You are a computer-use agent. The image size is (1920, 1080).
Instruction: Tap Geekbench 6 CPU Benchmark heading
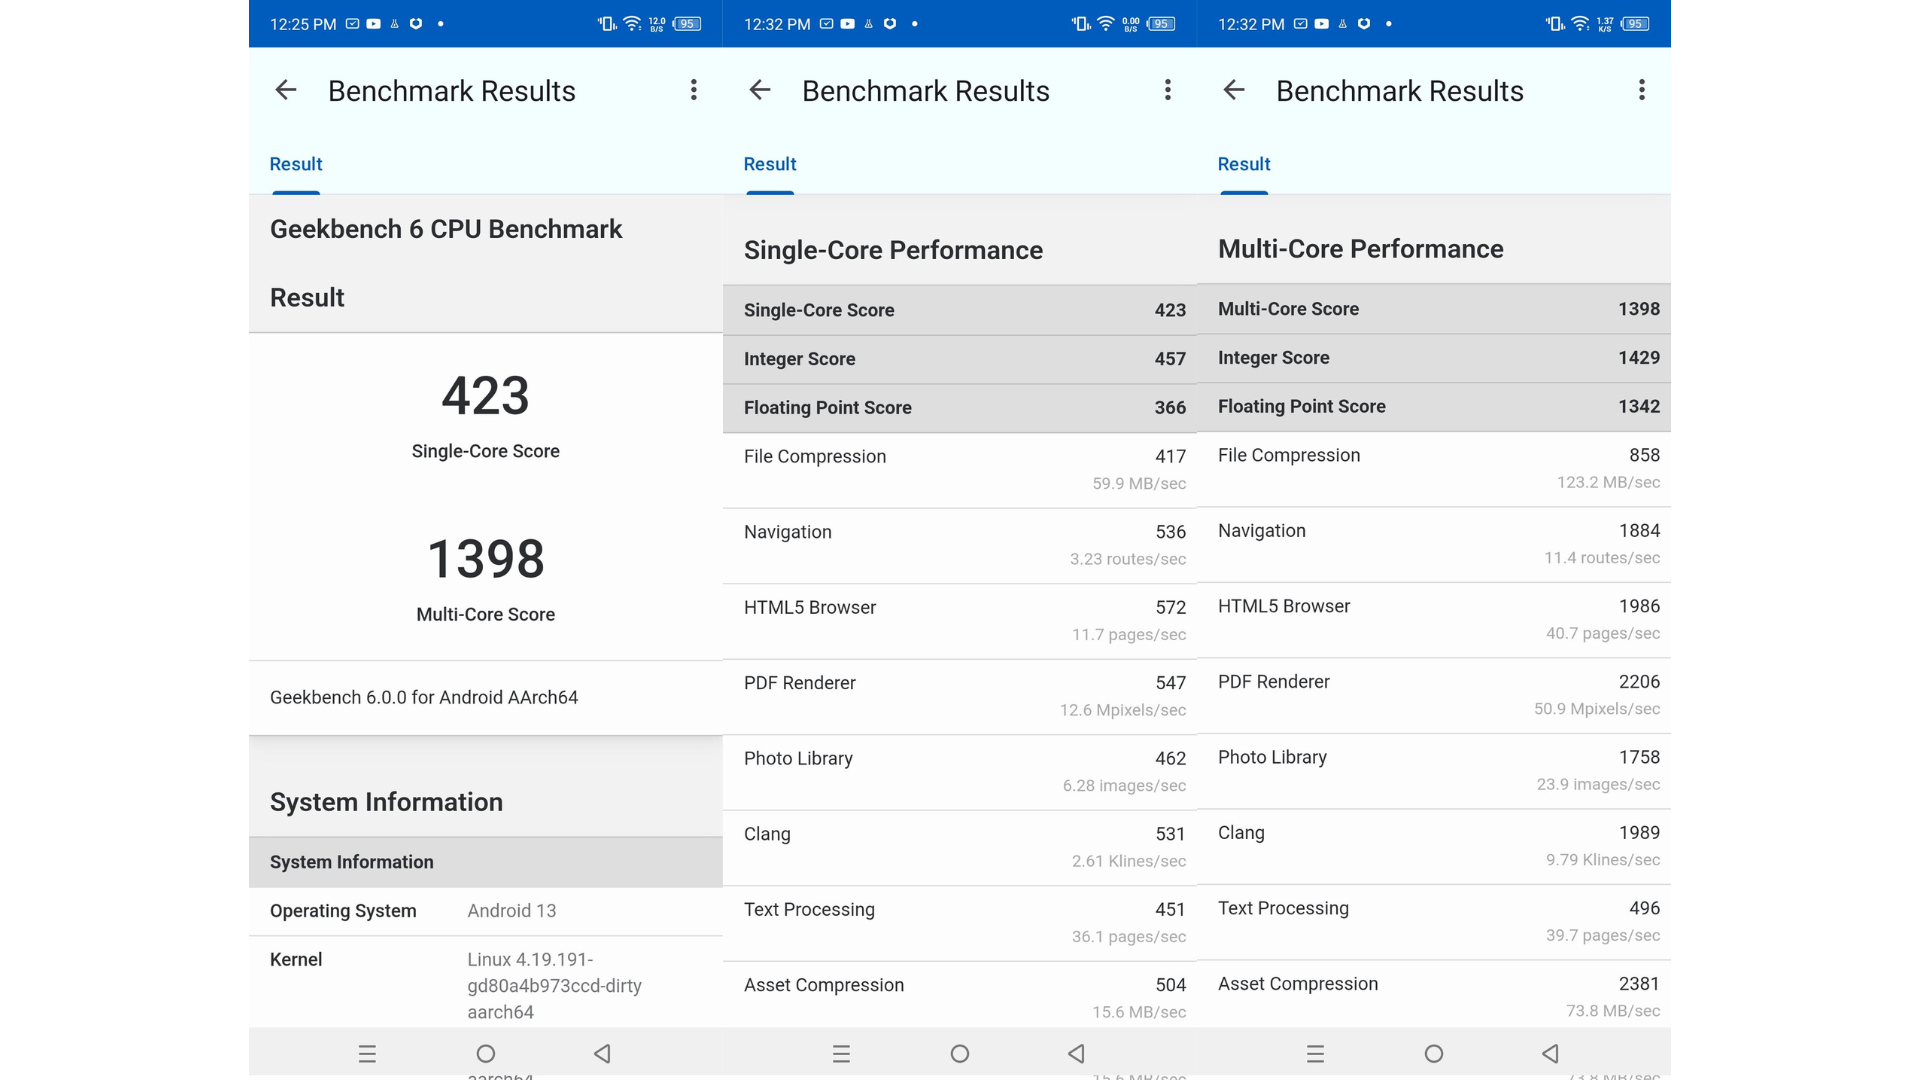click(446, 229)
